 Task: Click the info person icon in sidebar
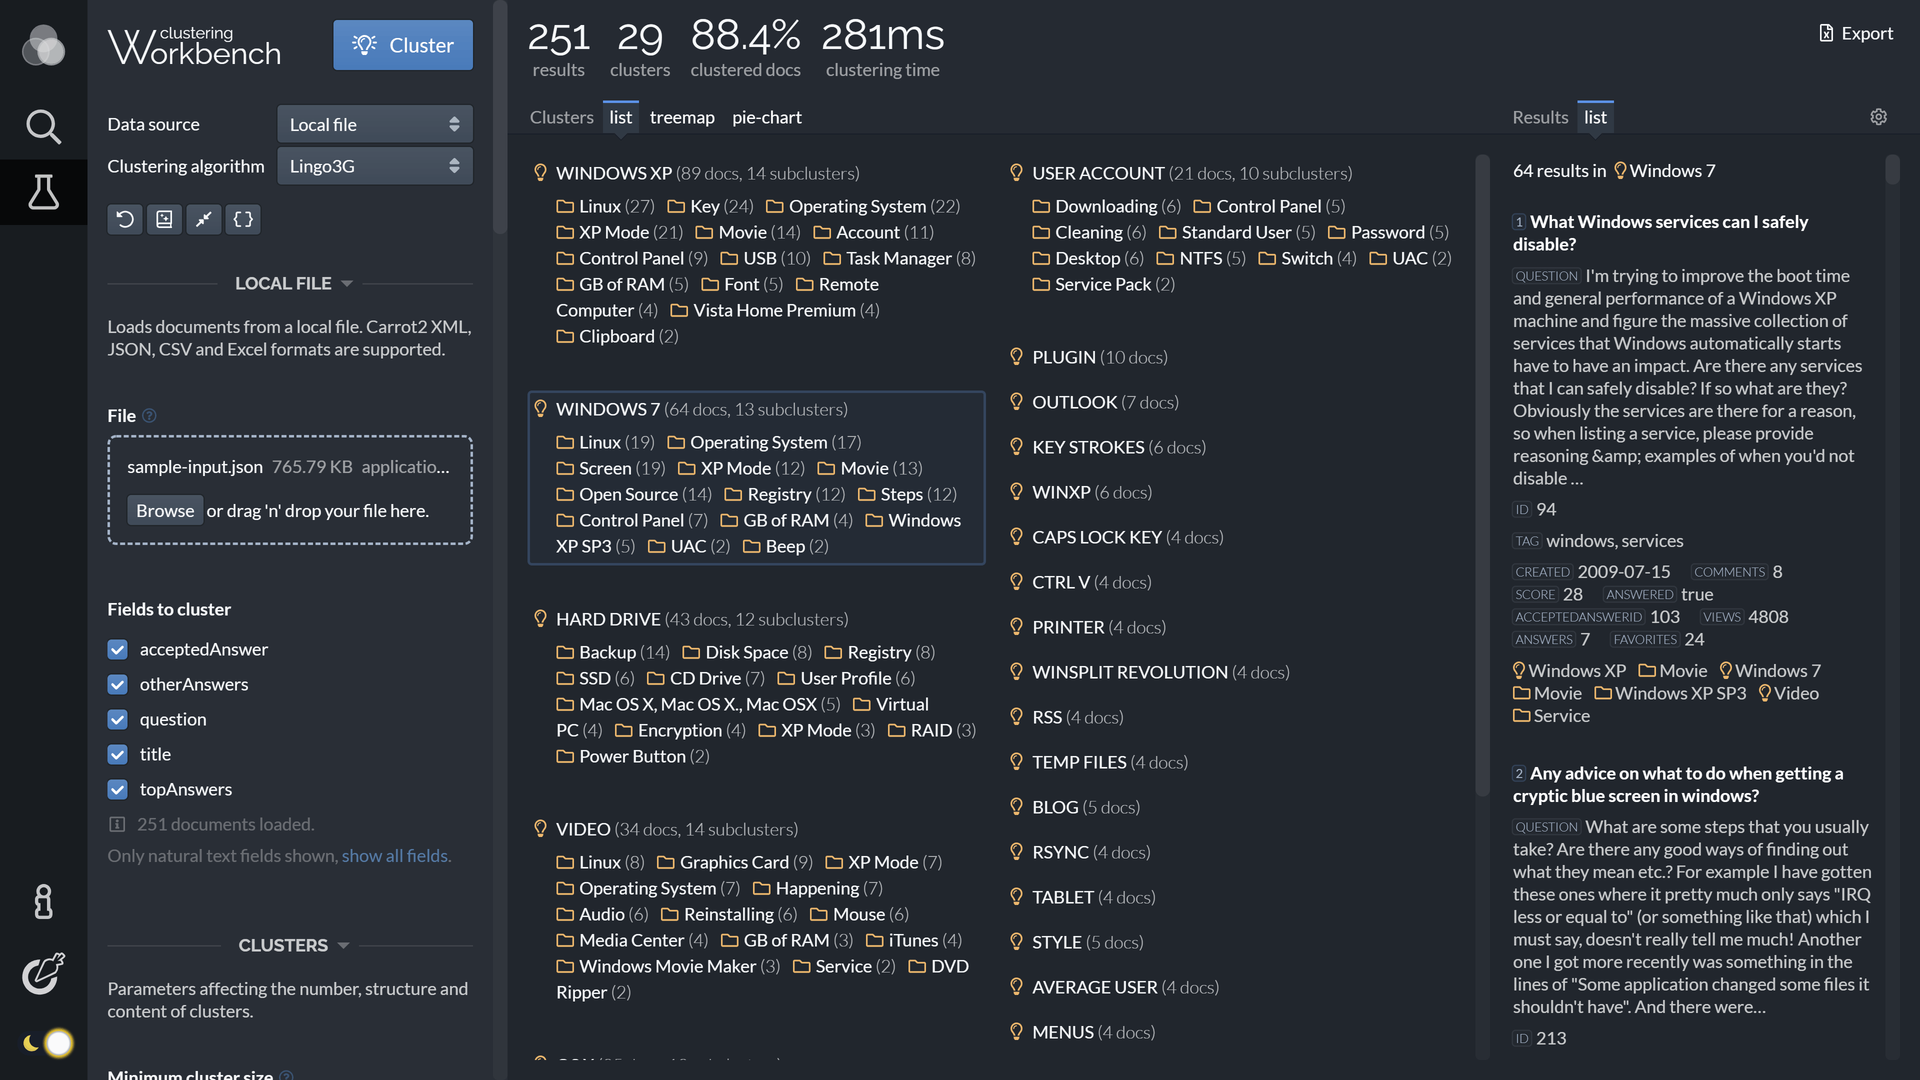43,901
